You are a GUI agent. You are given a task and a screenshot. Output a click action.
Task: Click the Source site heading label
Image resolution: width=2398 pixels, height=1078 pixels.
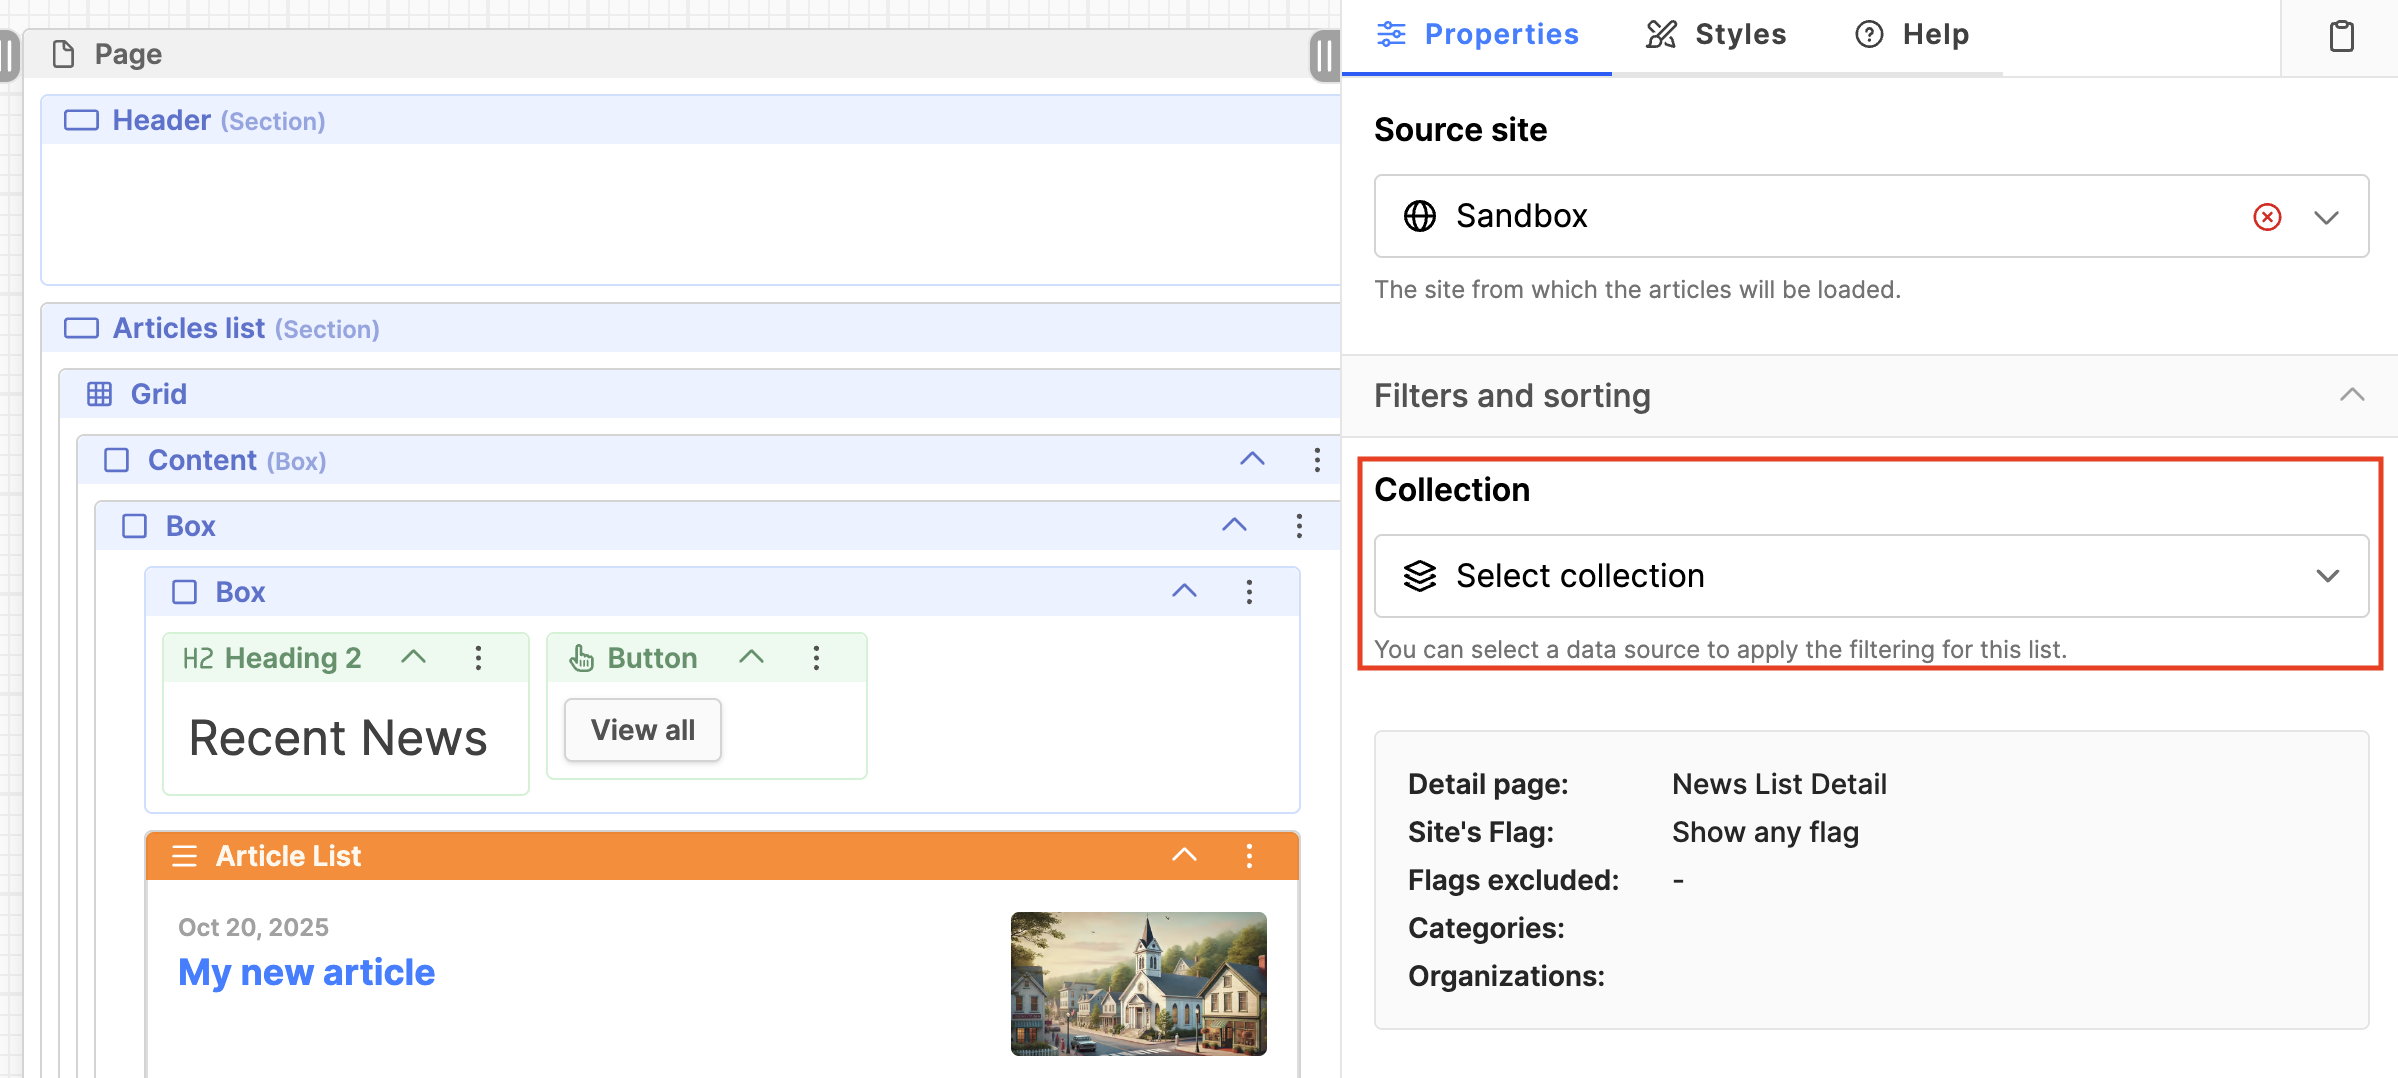click(x=1460, y=130)
